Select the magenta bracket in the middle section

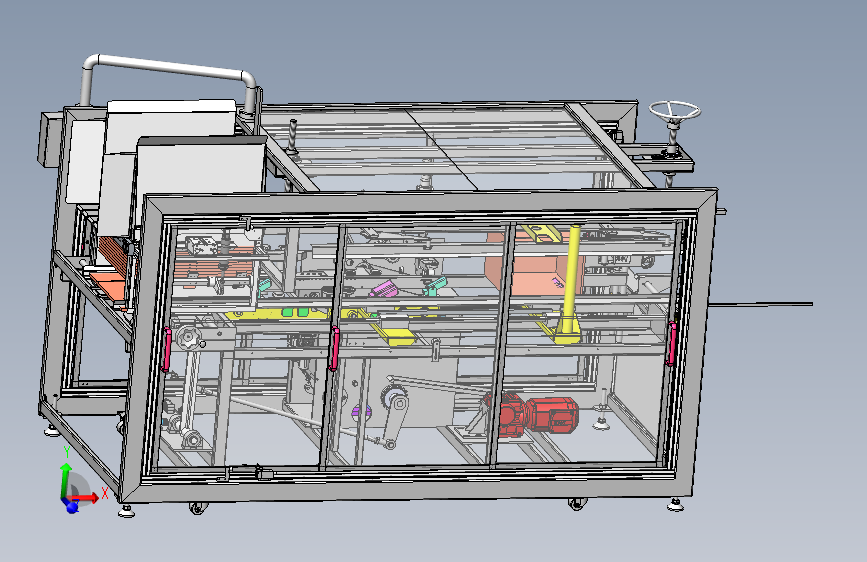point(384,289)
